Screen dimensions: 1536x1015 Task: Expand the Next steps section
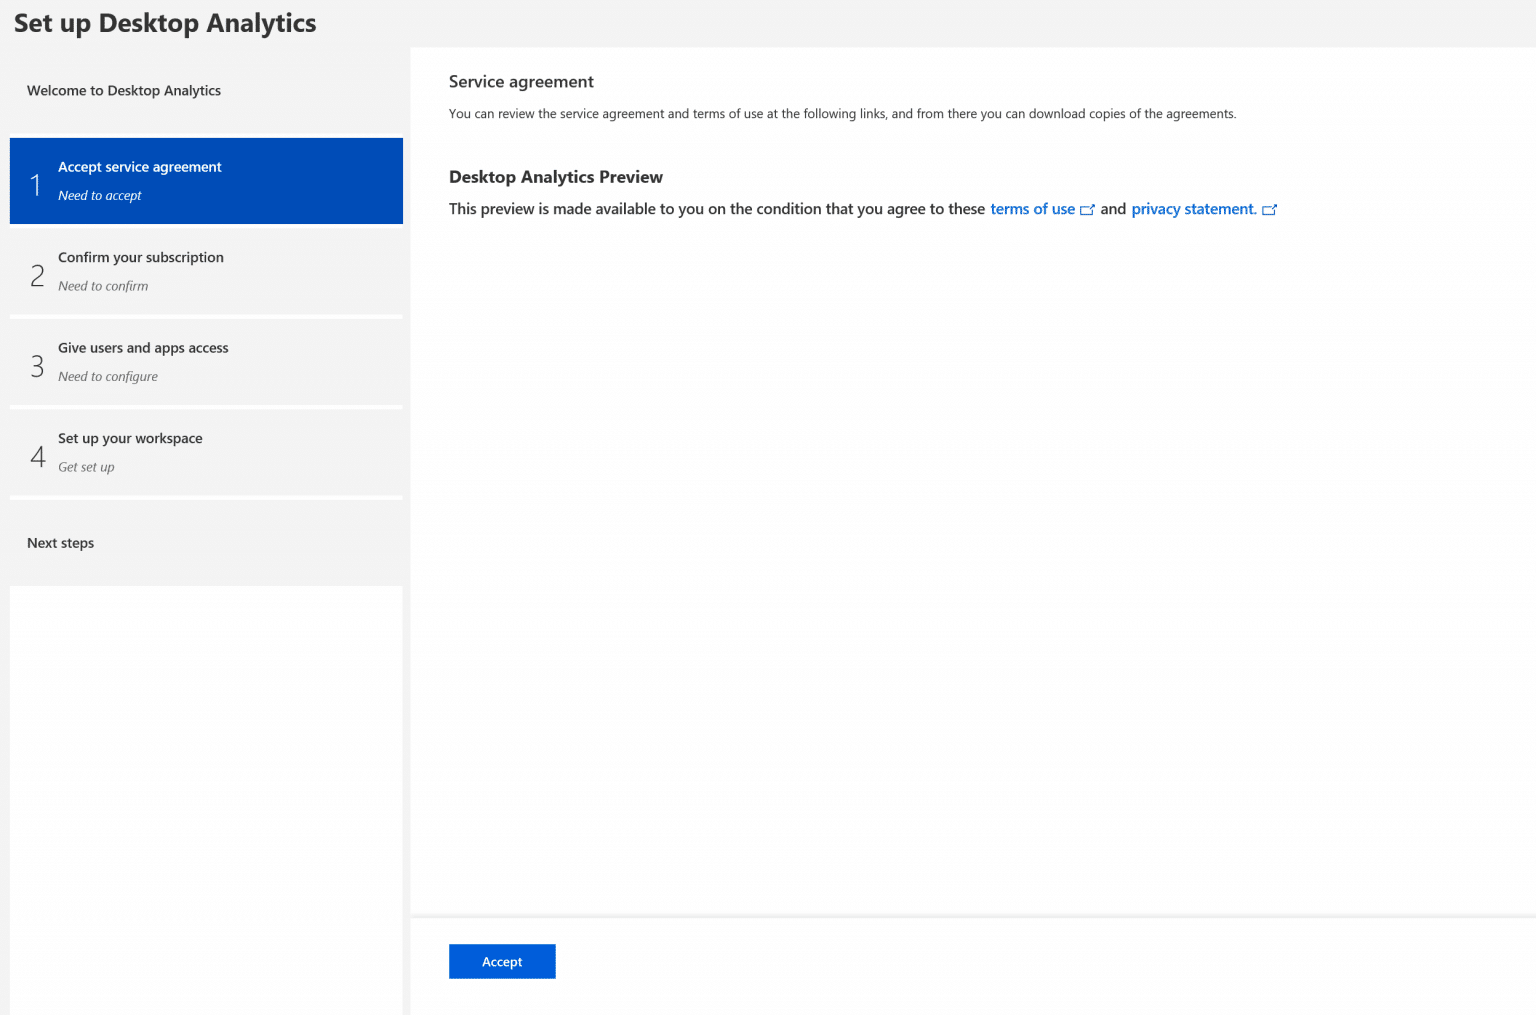60,543
